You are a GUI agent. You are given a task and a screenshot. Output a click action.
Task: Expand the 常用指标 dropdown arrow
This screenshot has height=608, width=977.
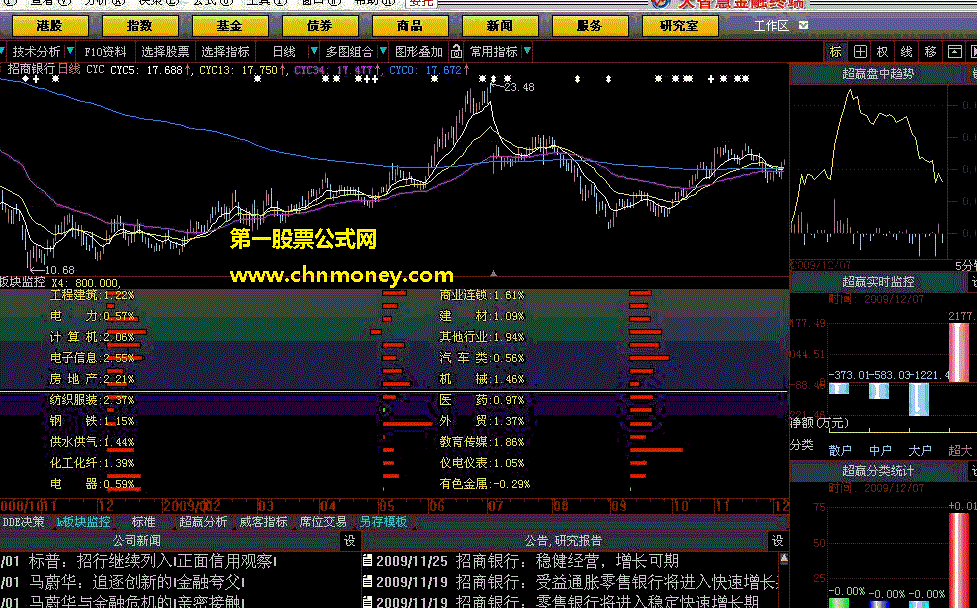coord(528,51)
